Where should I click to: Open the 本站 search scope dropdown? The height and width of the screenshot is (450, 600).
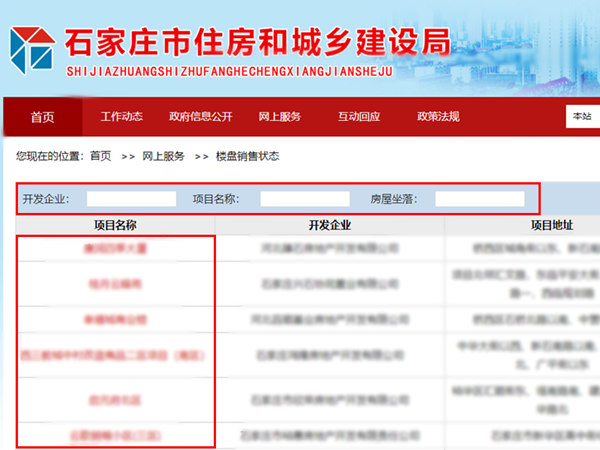pyautogui.click(x=582, y=116)
